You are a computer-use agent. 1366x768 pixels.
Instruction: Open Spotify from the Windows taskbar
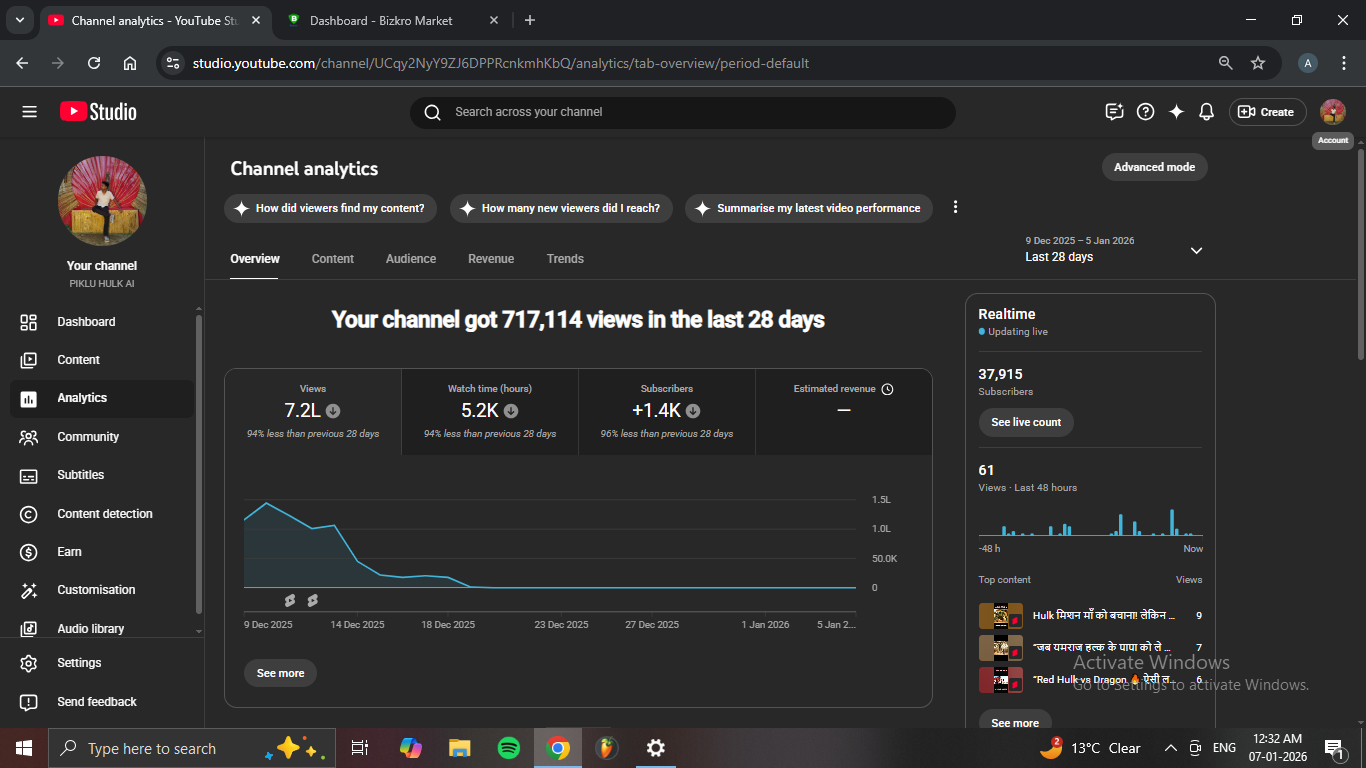508,748
